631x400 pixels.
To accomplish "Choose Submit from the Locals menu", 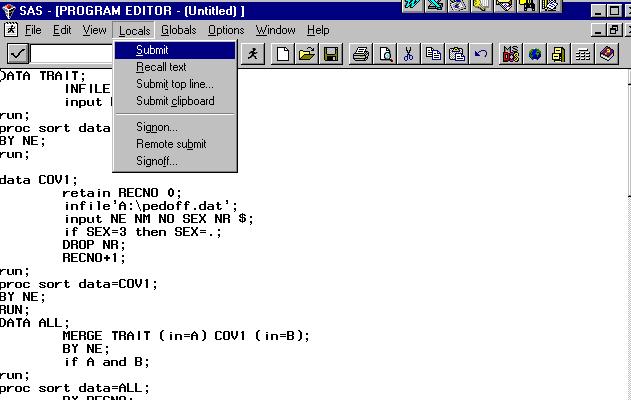I will (x=175, y=50).
